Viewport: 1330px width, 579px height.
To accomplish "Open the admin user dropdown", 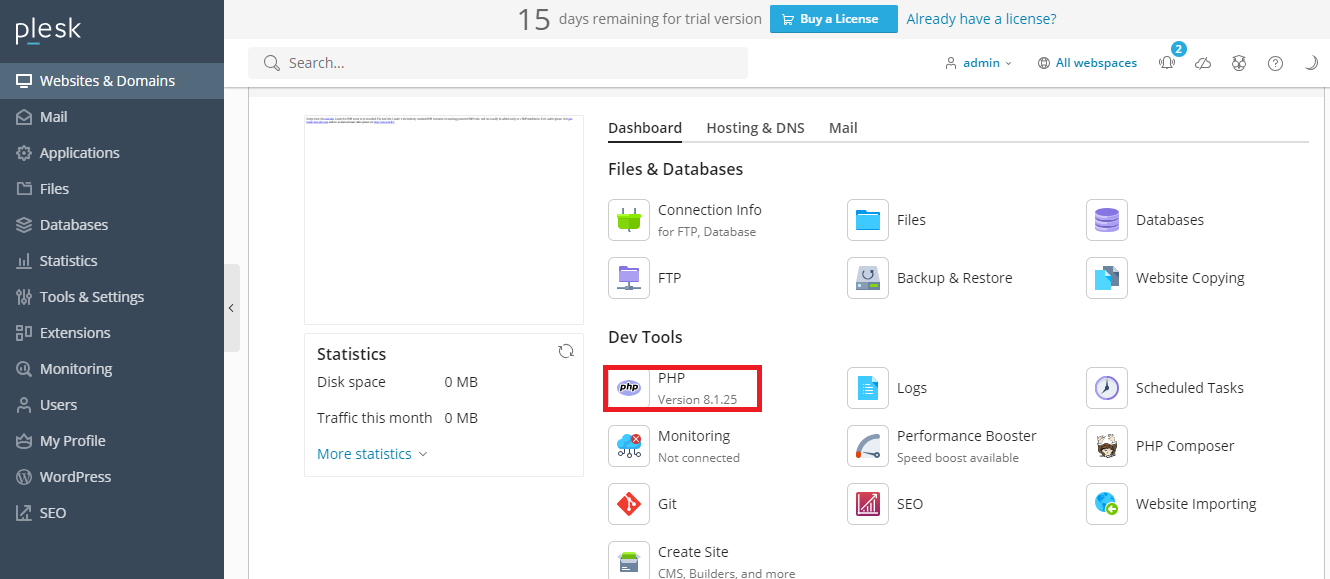I will pos(979,63).
